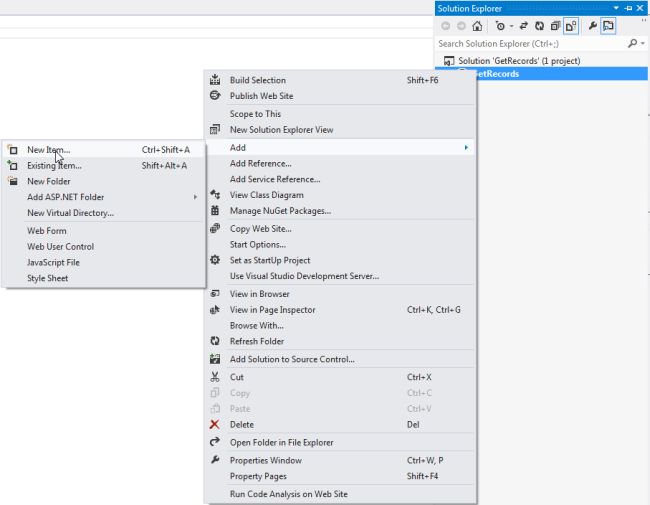Choose Add Service Reference...

tap(340, 179)
